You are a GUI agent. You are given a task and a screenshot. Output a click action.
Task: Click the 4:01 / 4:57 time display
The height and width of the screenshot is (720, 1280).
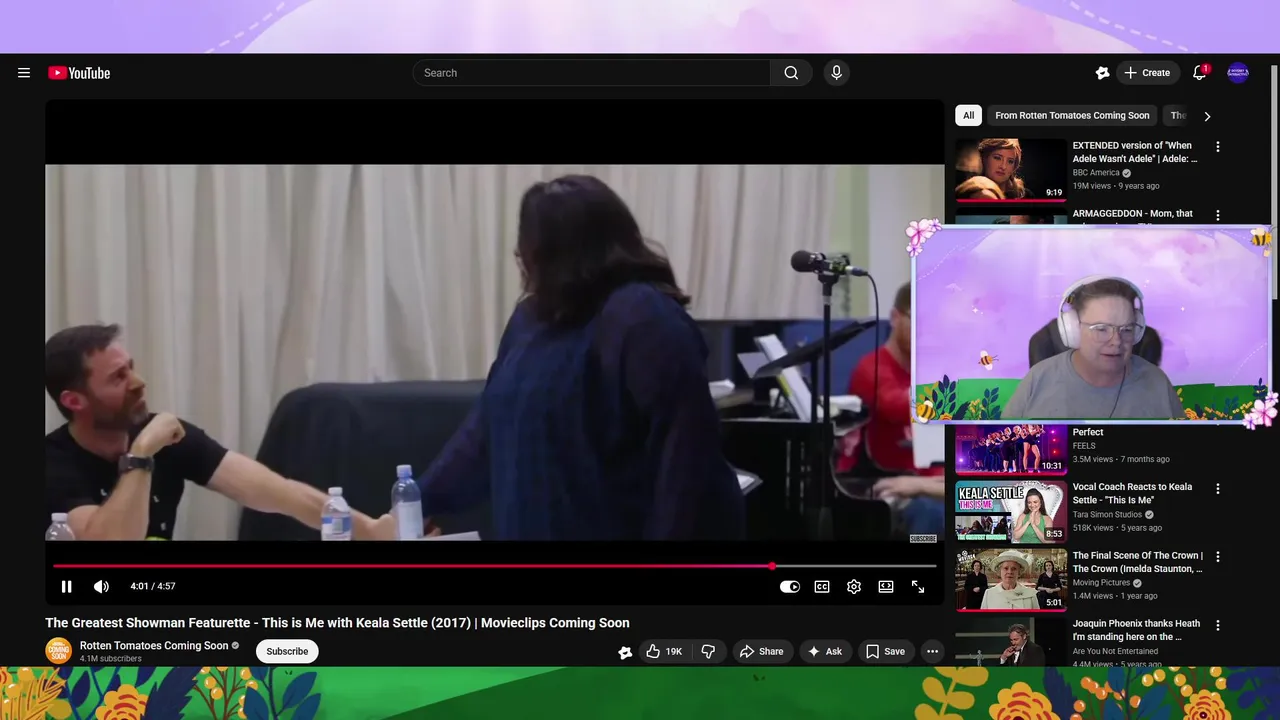153,587
